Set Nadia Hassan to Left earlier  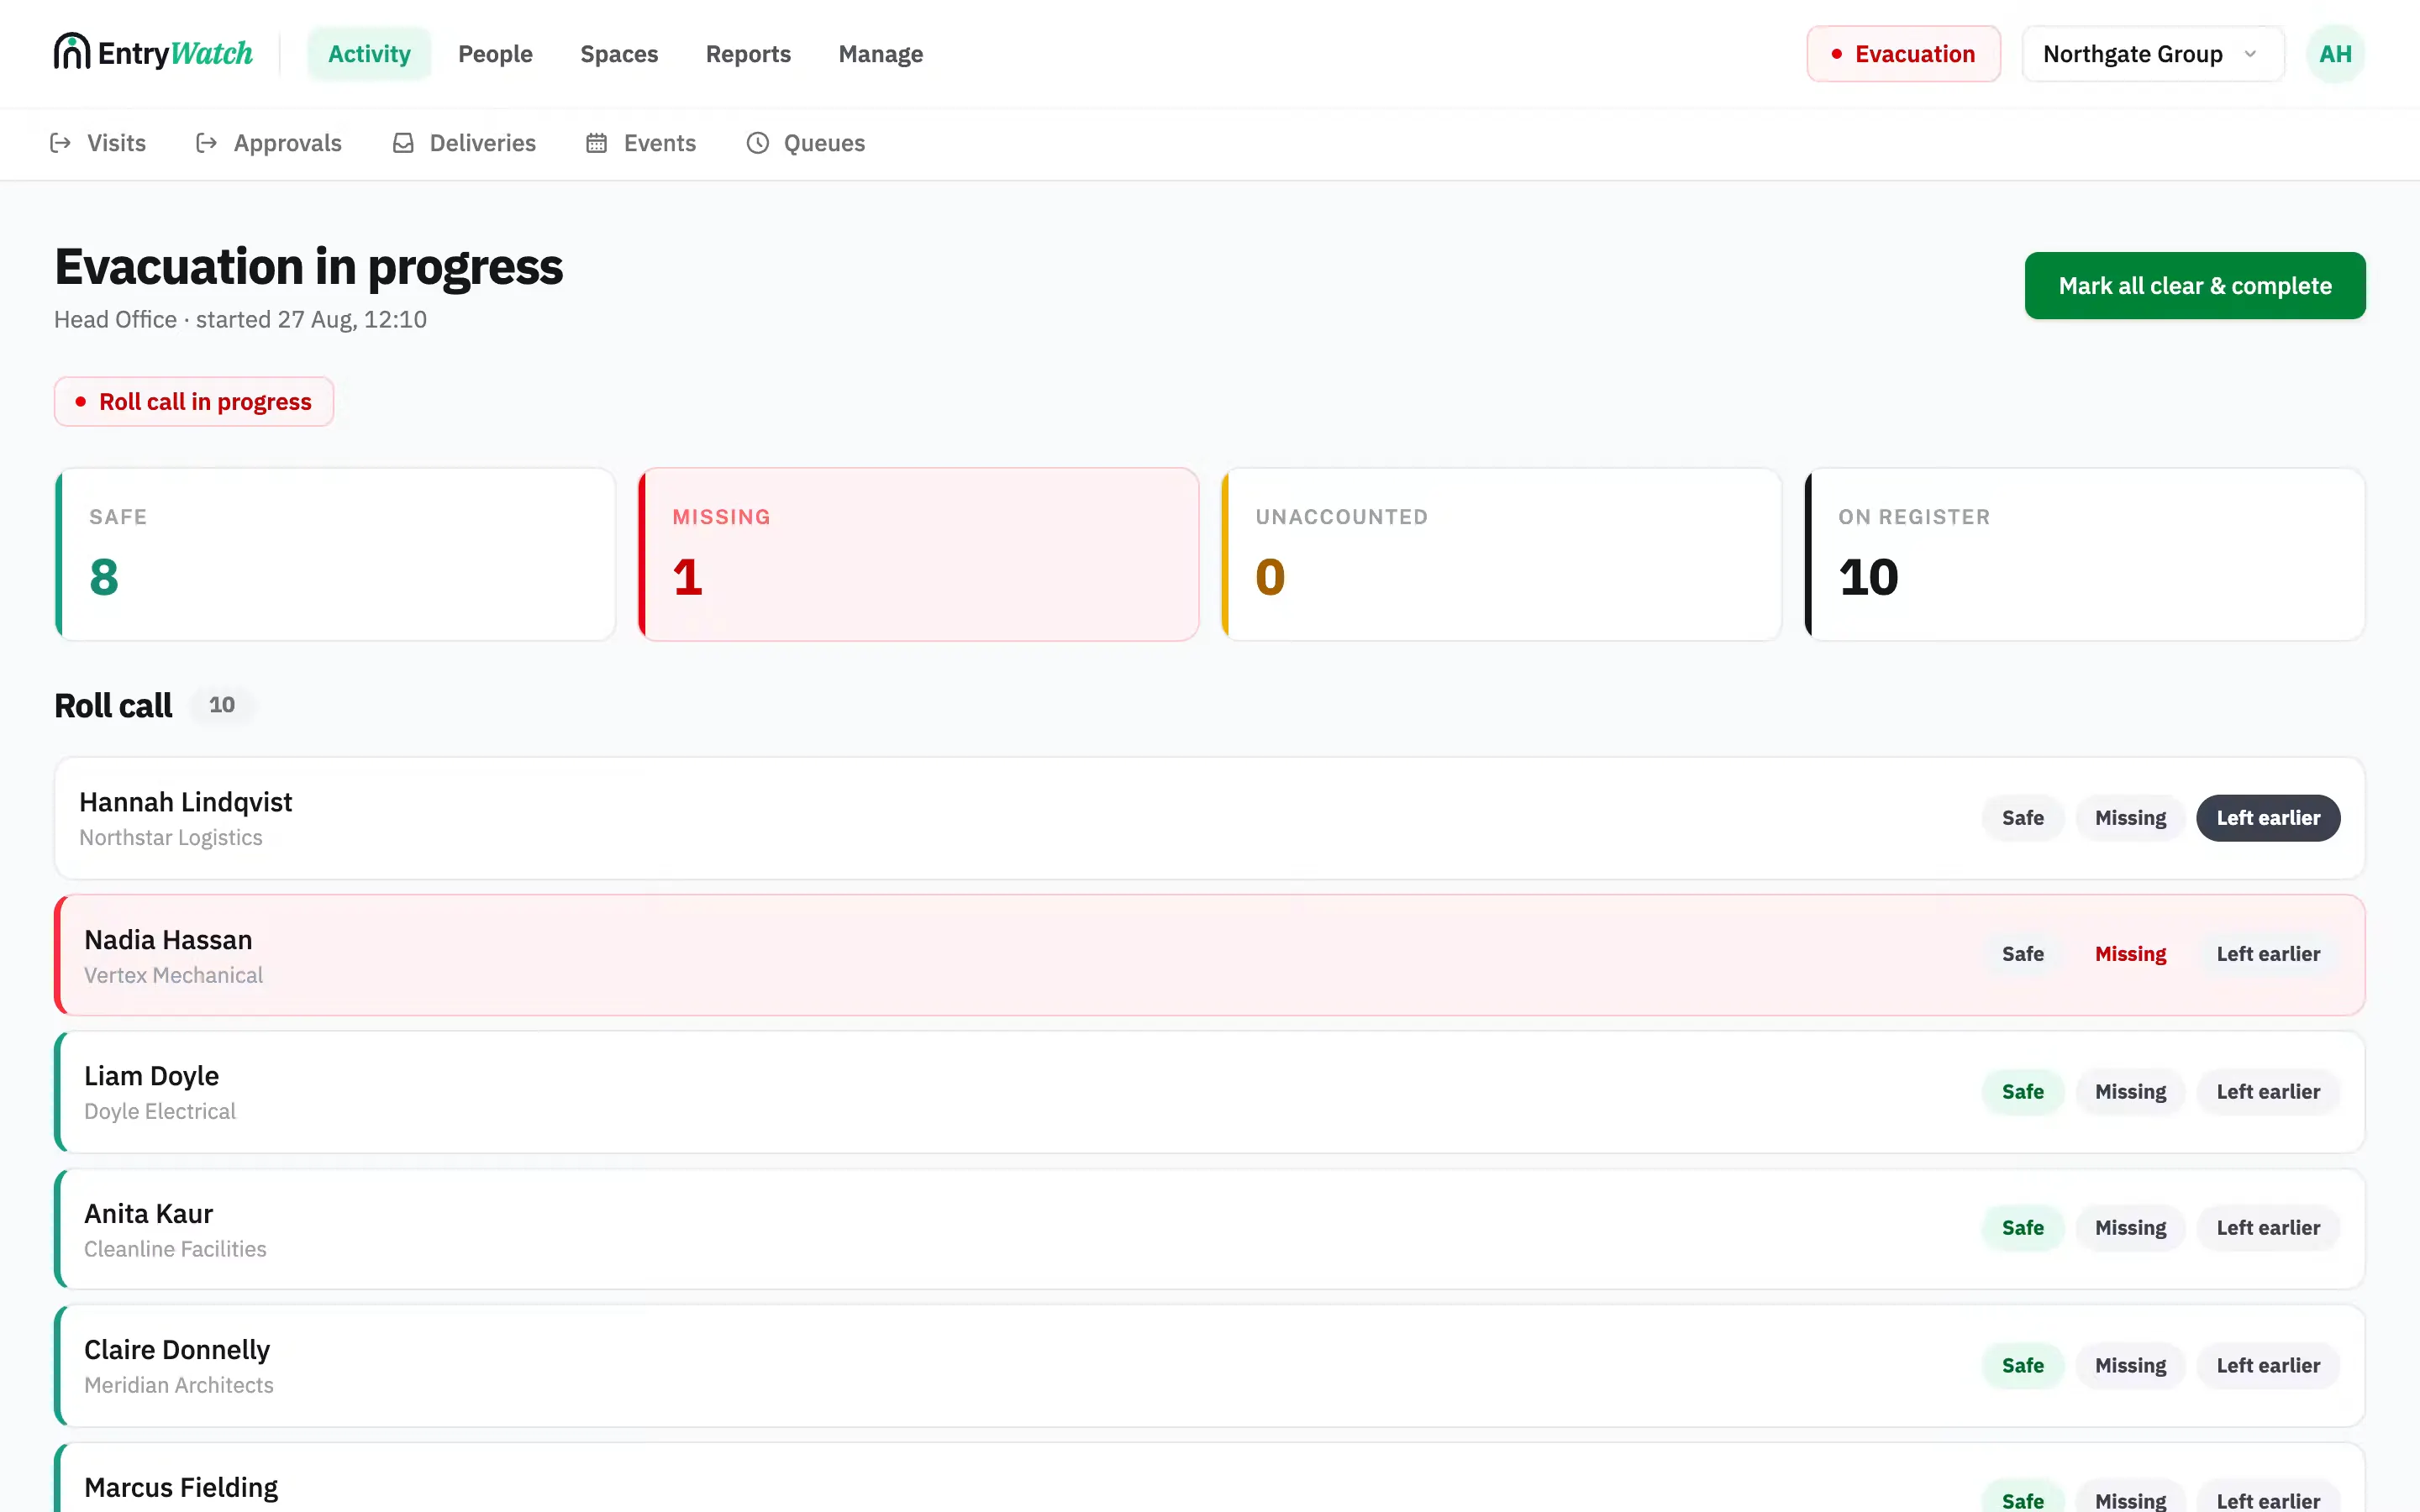coord(2268,954)
